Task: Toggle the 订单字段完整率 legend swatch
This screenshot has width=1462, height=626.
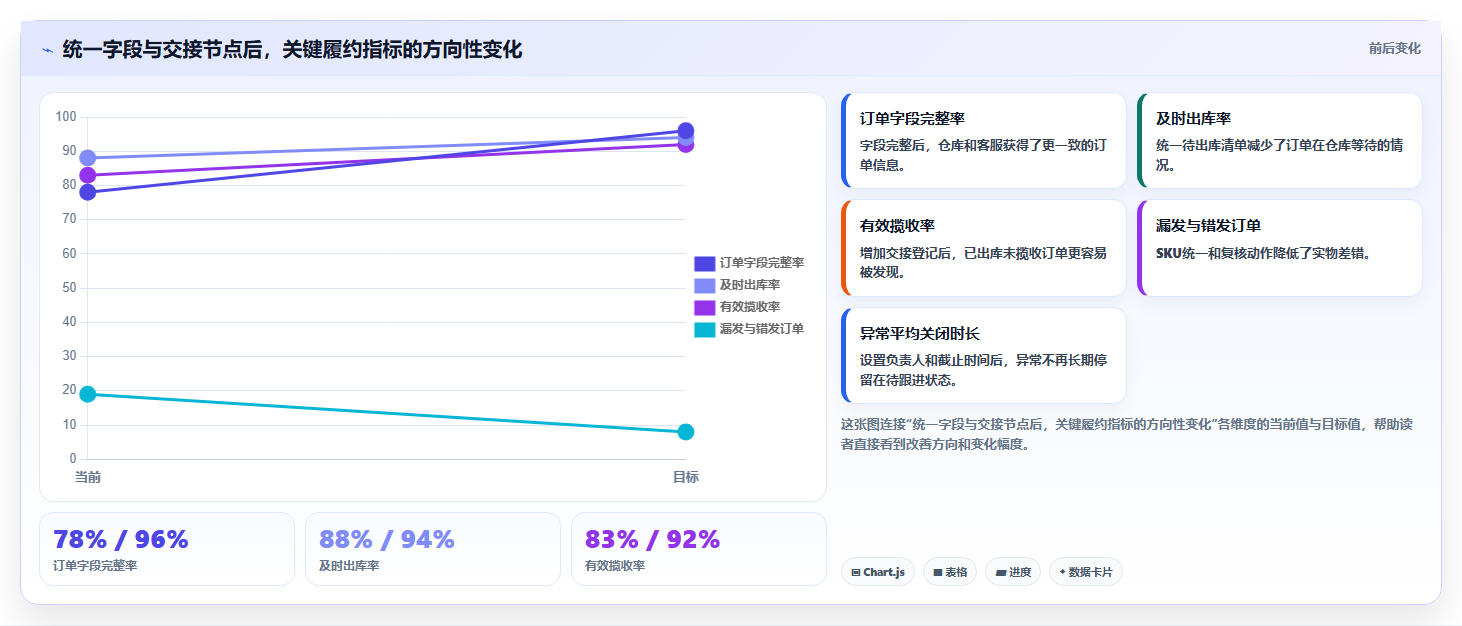Action: tap(705, 263)
